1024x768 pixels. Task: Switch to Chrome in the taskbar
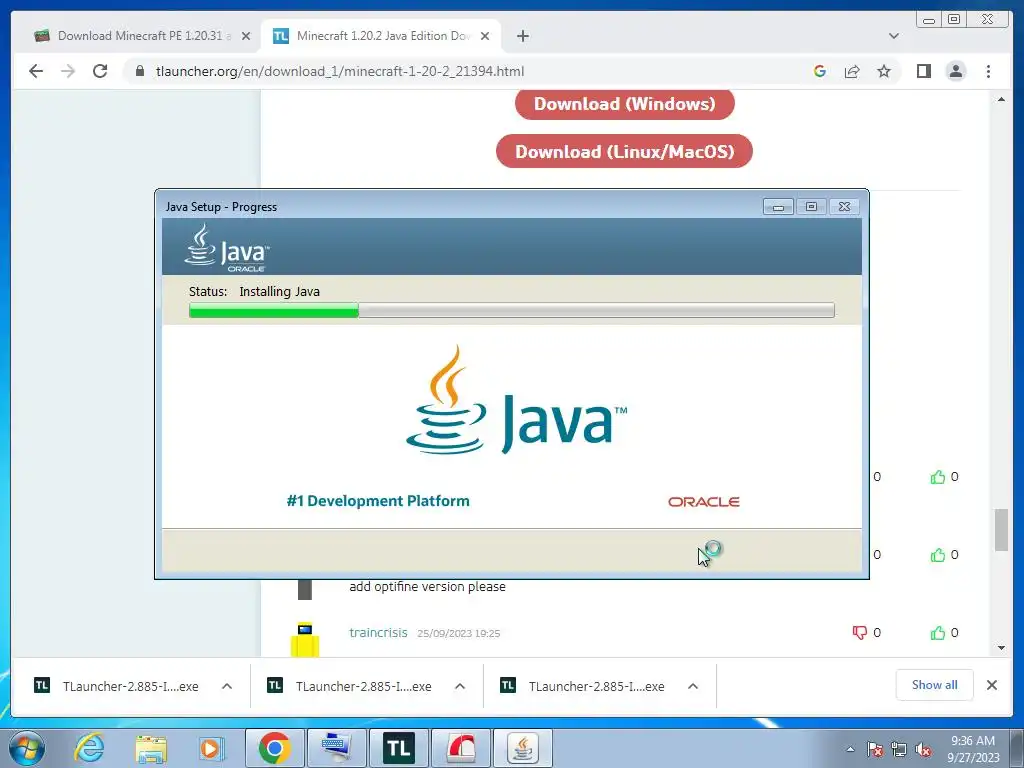point(274,748)
